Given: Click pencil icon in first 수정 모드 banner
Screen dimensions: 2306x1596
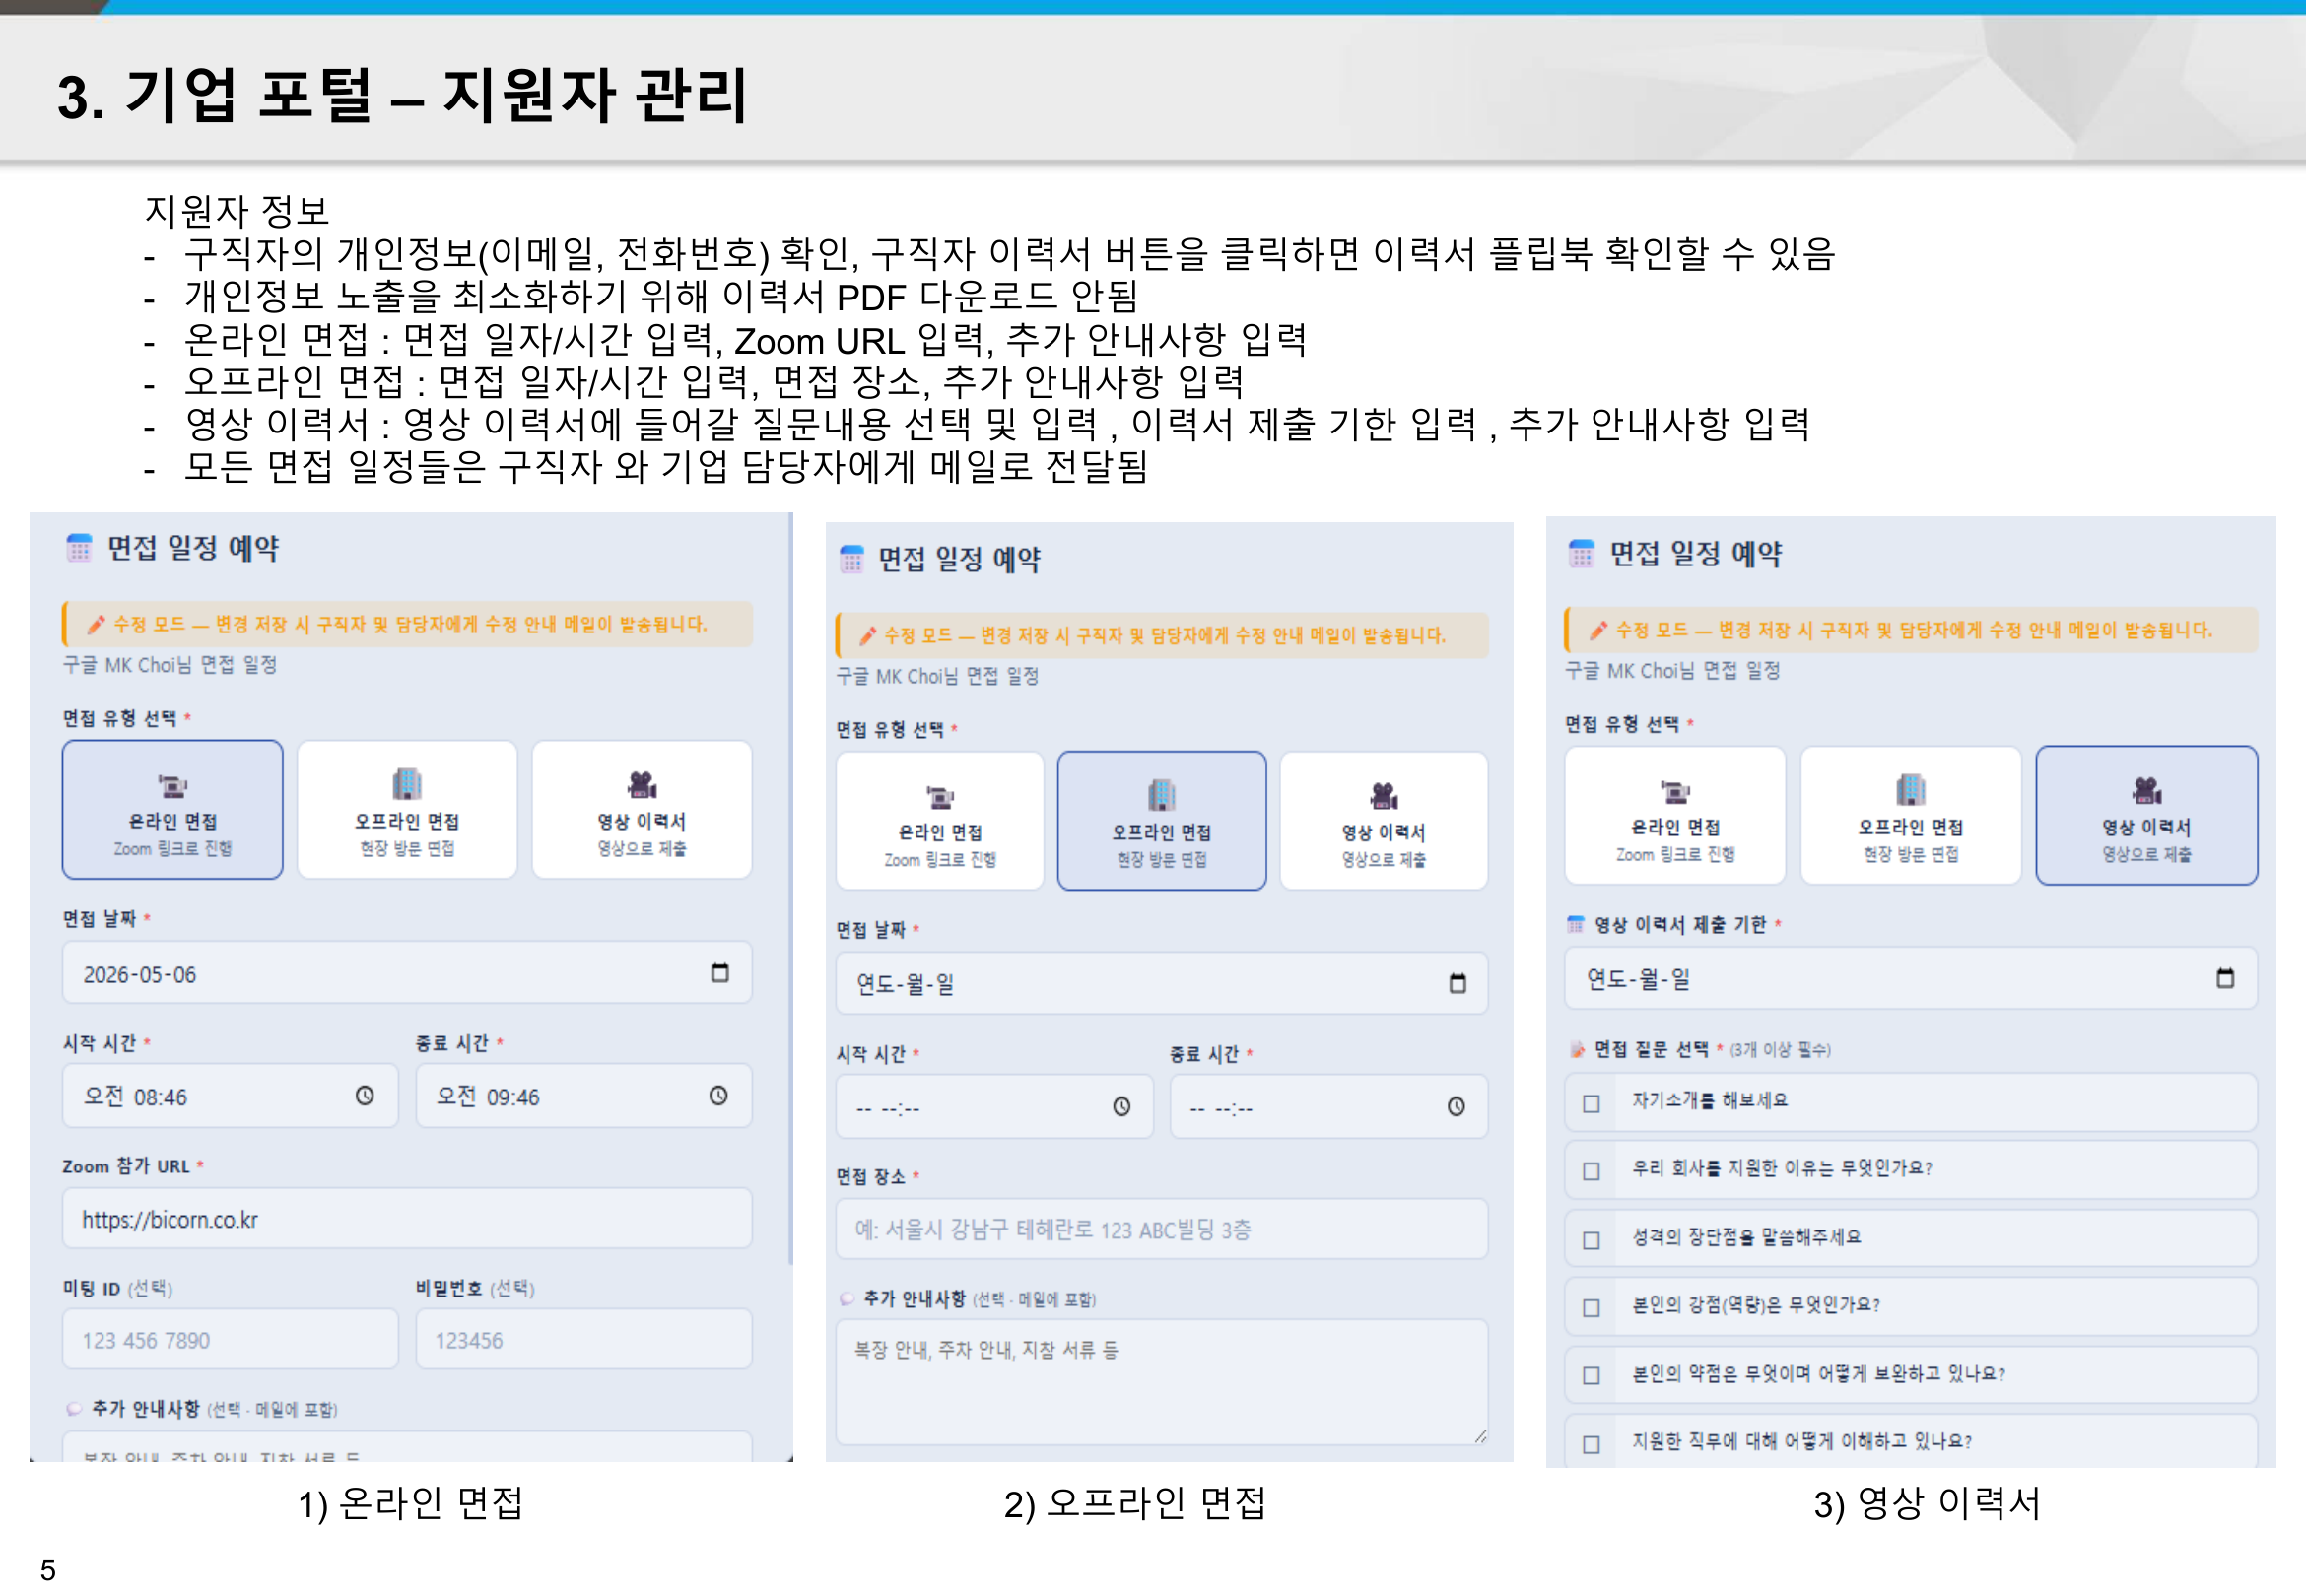Looking at the screenshot, I should point(95,624).
